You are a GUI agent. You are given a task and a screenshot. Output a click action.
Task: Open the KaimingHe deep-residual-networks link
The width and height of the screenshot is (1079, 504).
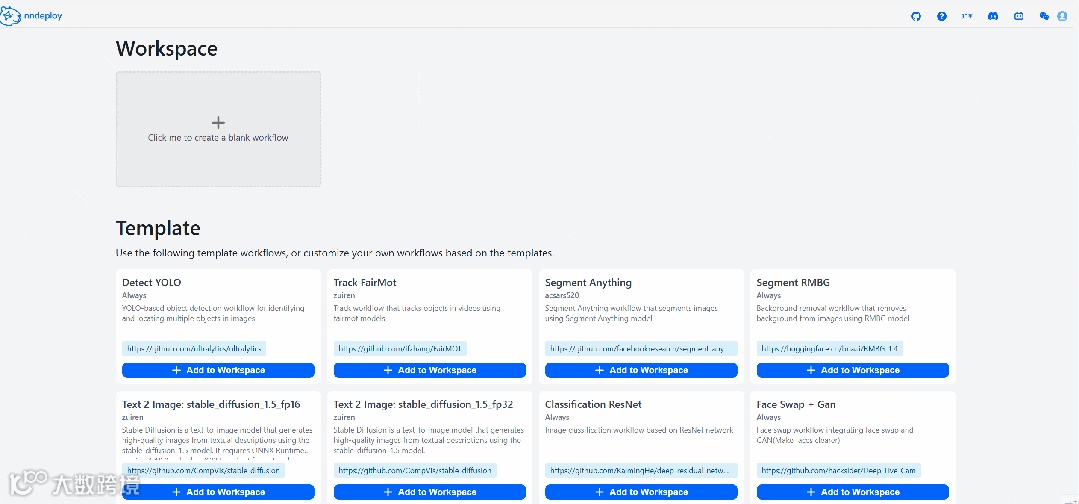pyautogui.click(x=641, y=471)
